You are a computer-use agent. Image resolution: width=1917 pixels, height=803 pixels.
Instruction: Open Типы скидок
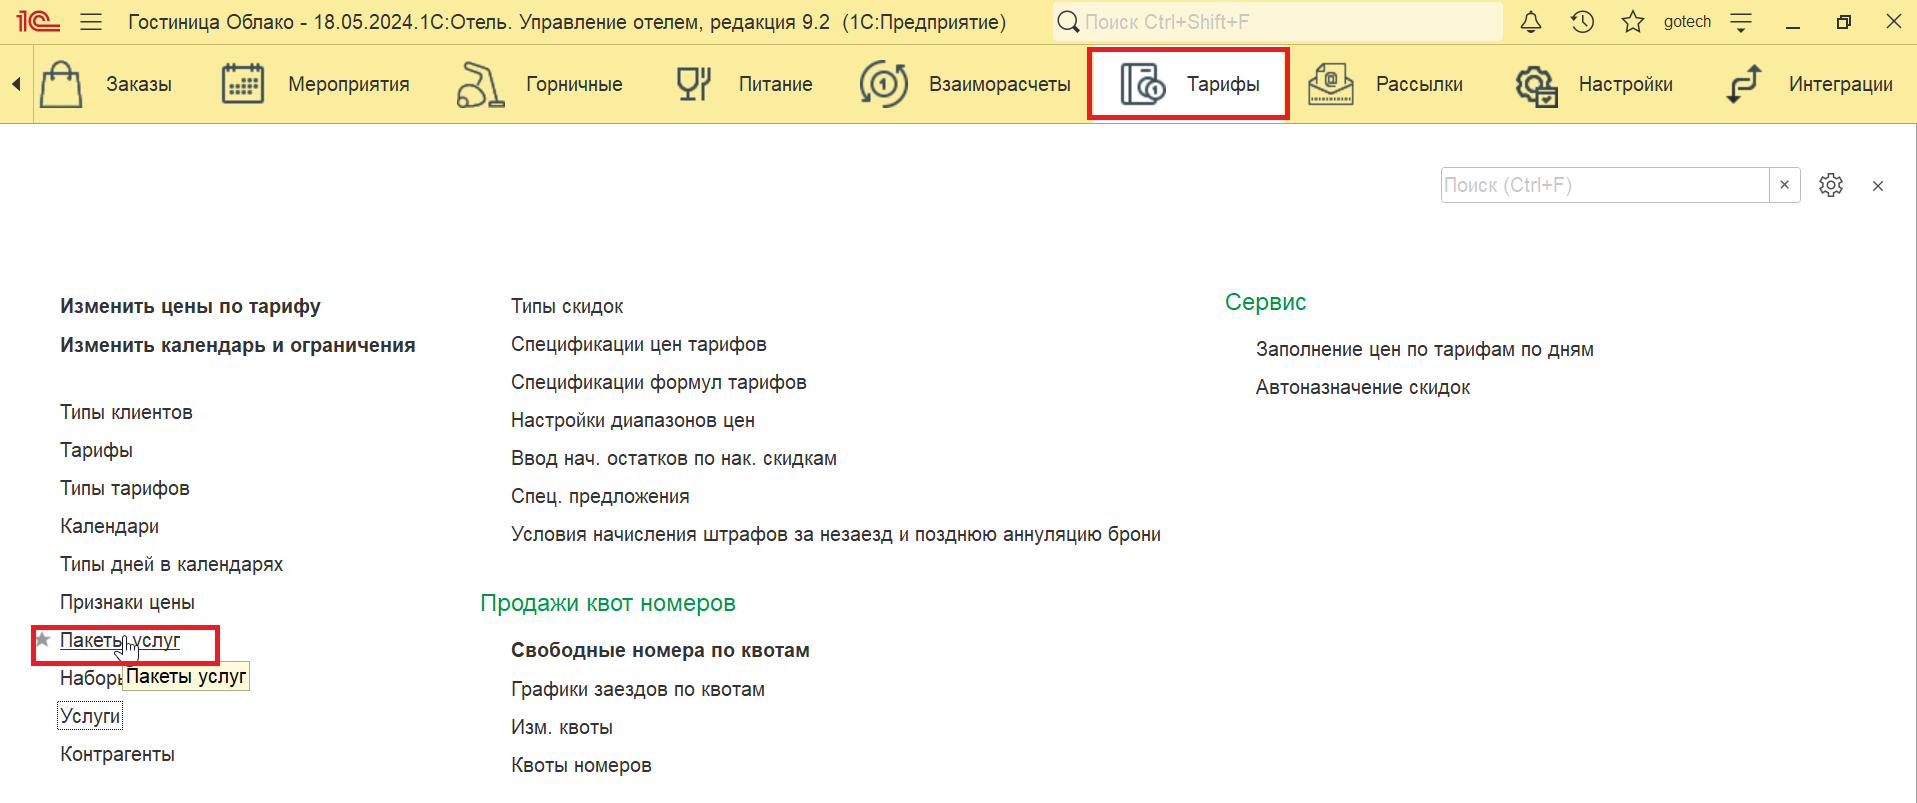567,306
